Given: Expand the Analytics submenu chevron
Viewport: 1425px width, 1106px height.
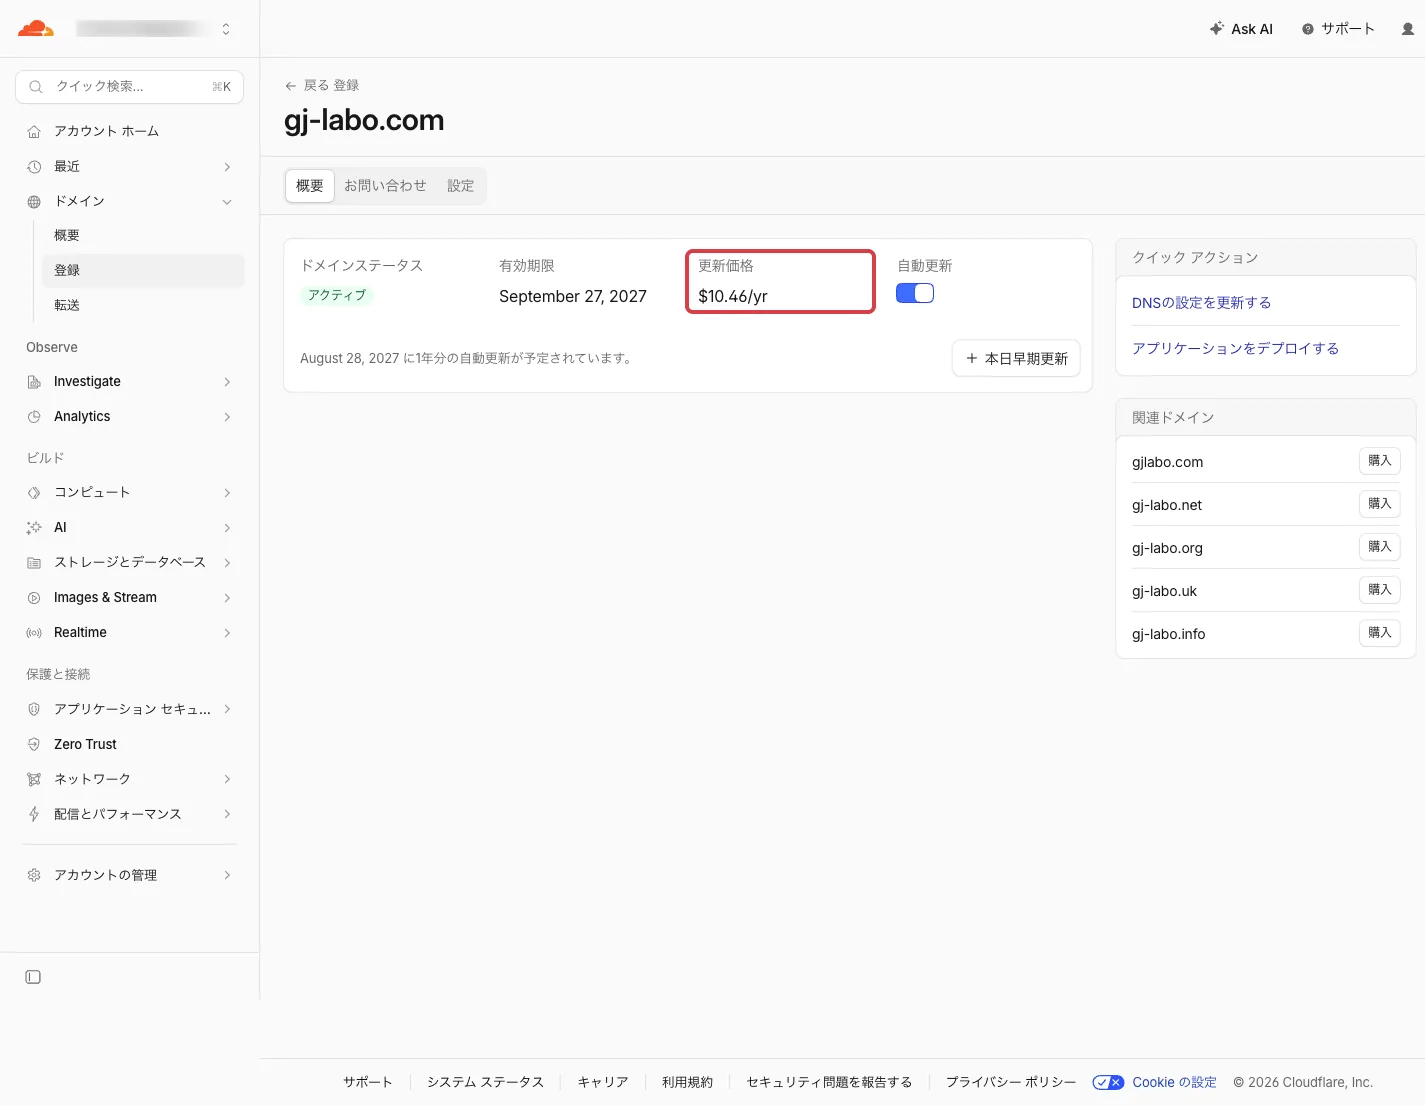Looking at the screenshot, I should 227,417.
